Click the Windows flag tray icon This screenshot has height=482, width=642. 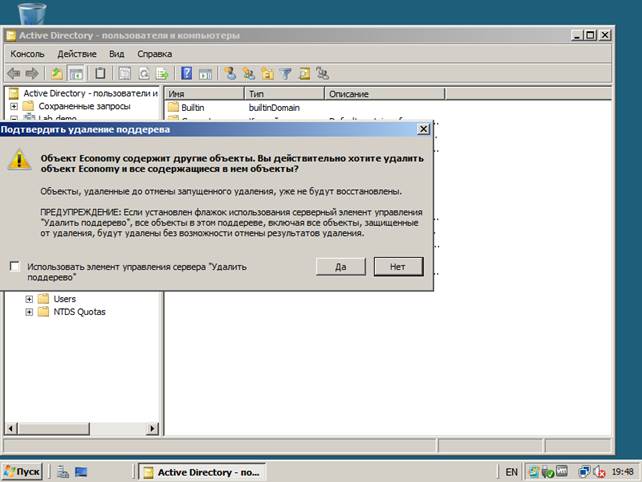(533, 472)
